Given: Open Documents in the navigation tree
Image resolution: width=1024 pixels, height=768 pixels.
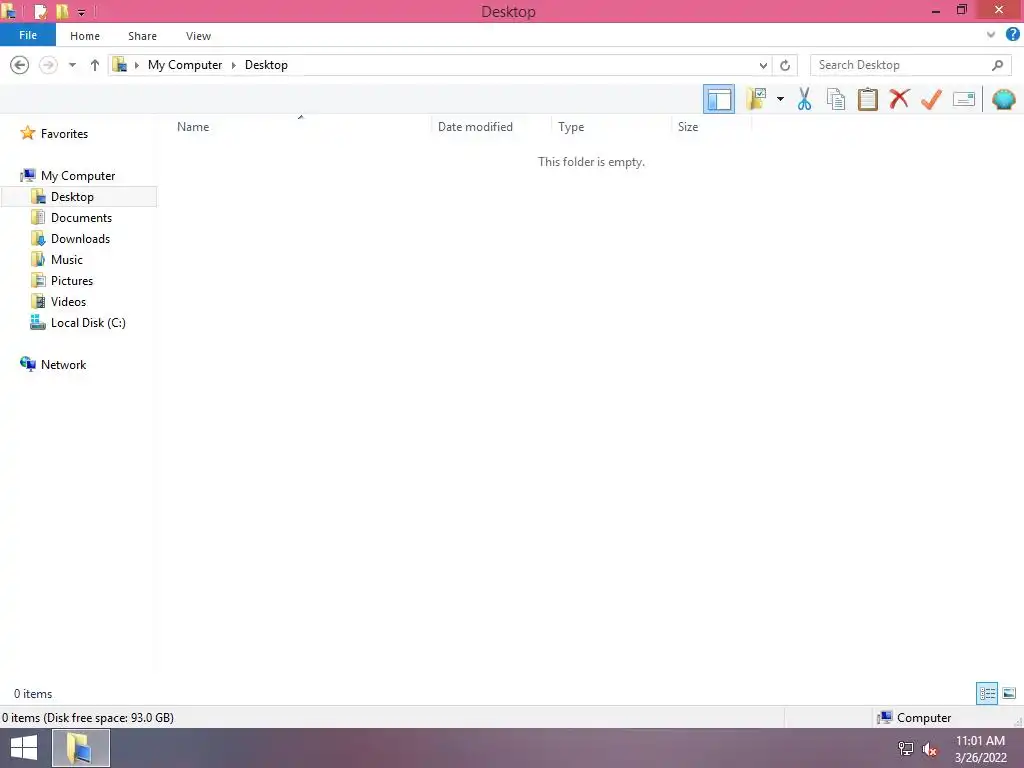Looking at the screenshot, I should (x=81, y=217).
